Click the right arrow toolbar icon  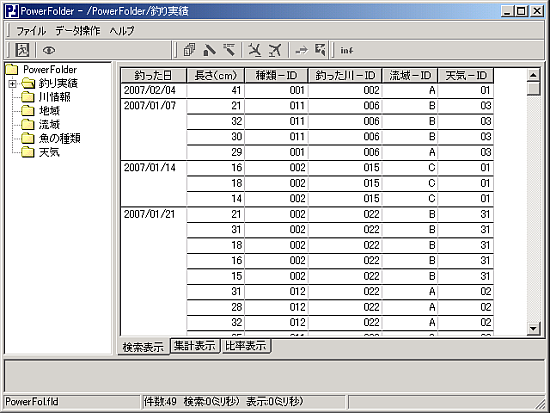(301, 50)
